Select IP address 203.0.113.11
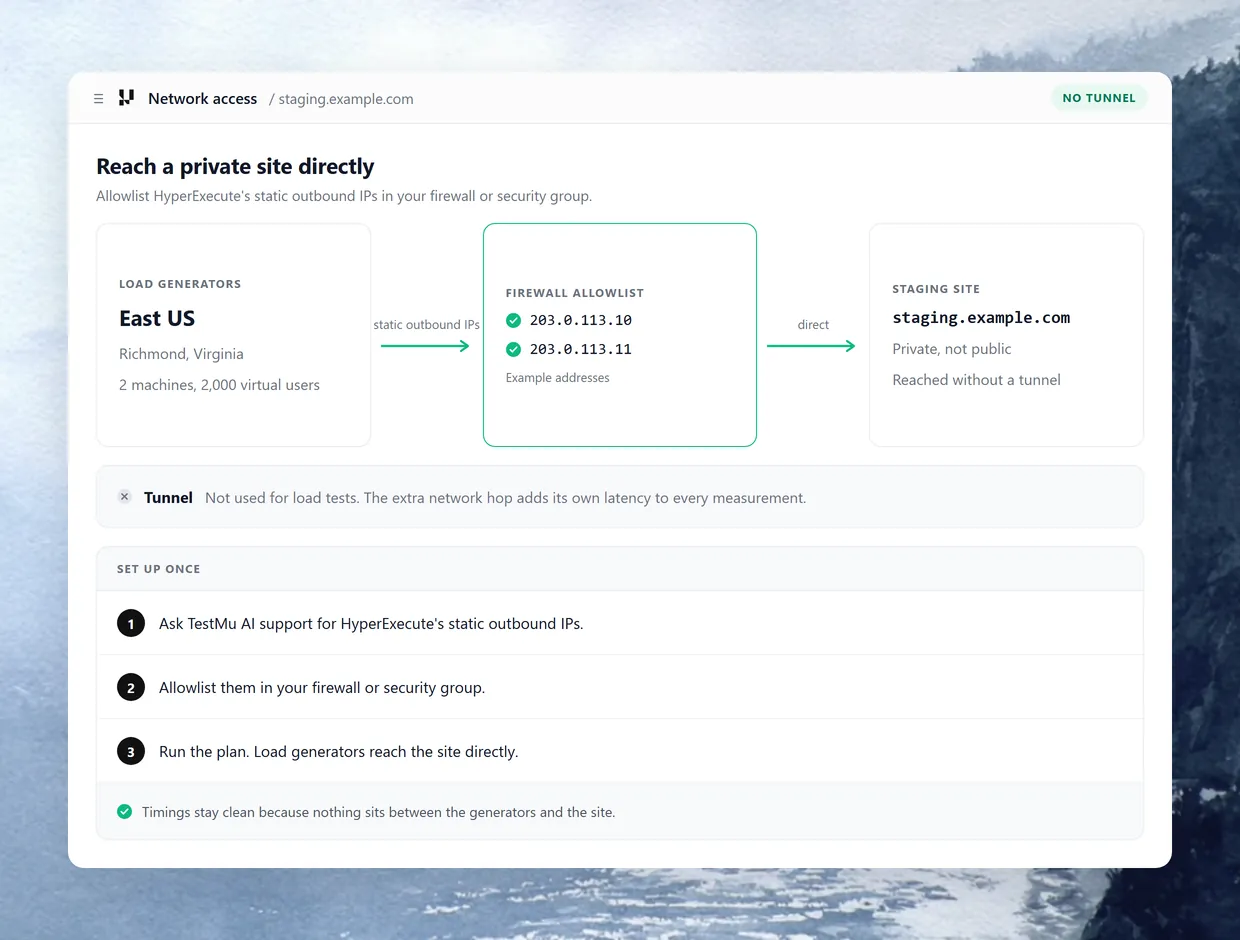Viewport: 1240px width, 940px height. click(x=581, y=349)
